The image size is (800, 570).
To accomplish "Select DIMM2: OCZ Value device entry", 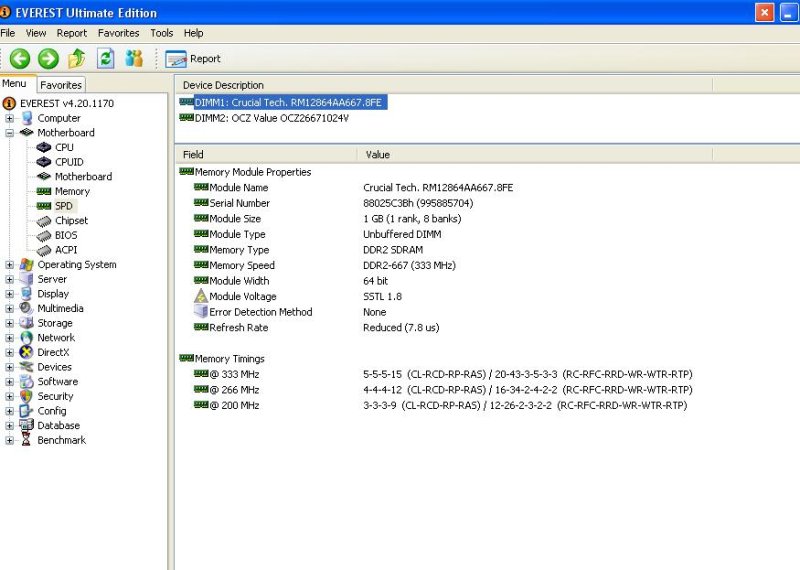I will (271, 118).
